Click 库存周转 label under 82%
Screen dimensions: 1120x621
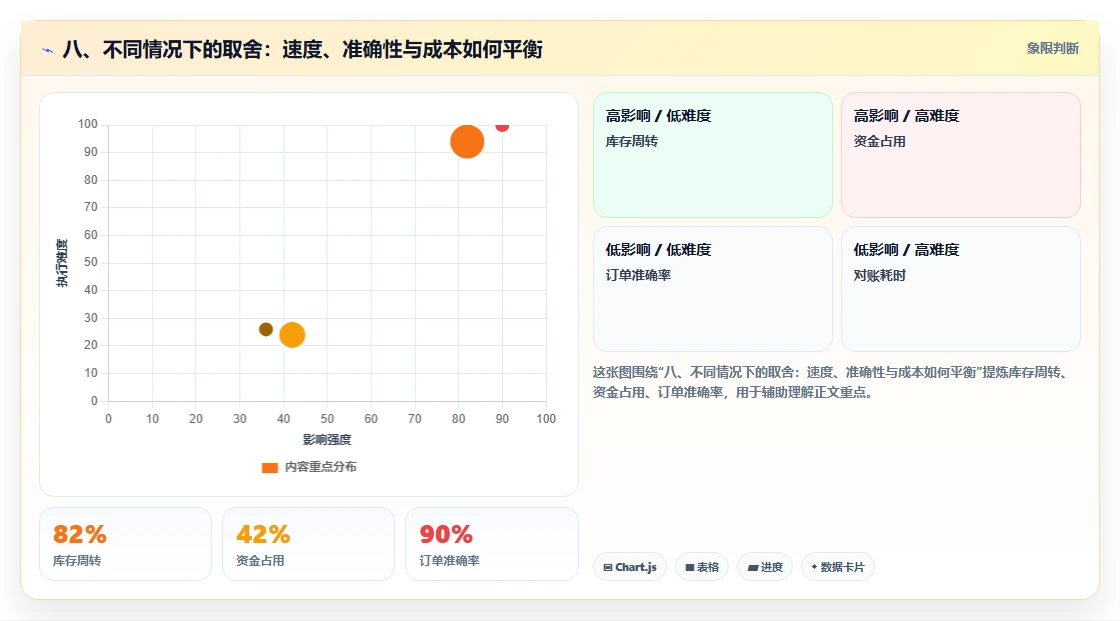76,561
